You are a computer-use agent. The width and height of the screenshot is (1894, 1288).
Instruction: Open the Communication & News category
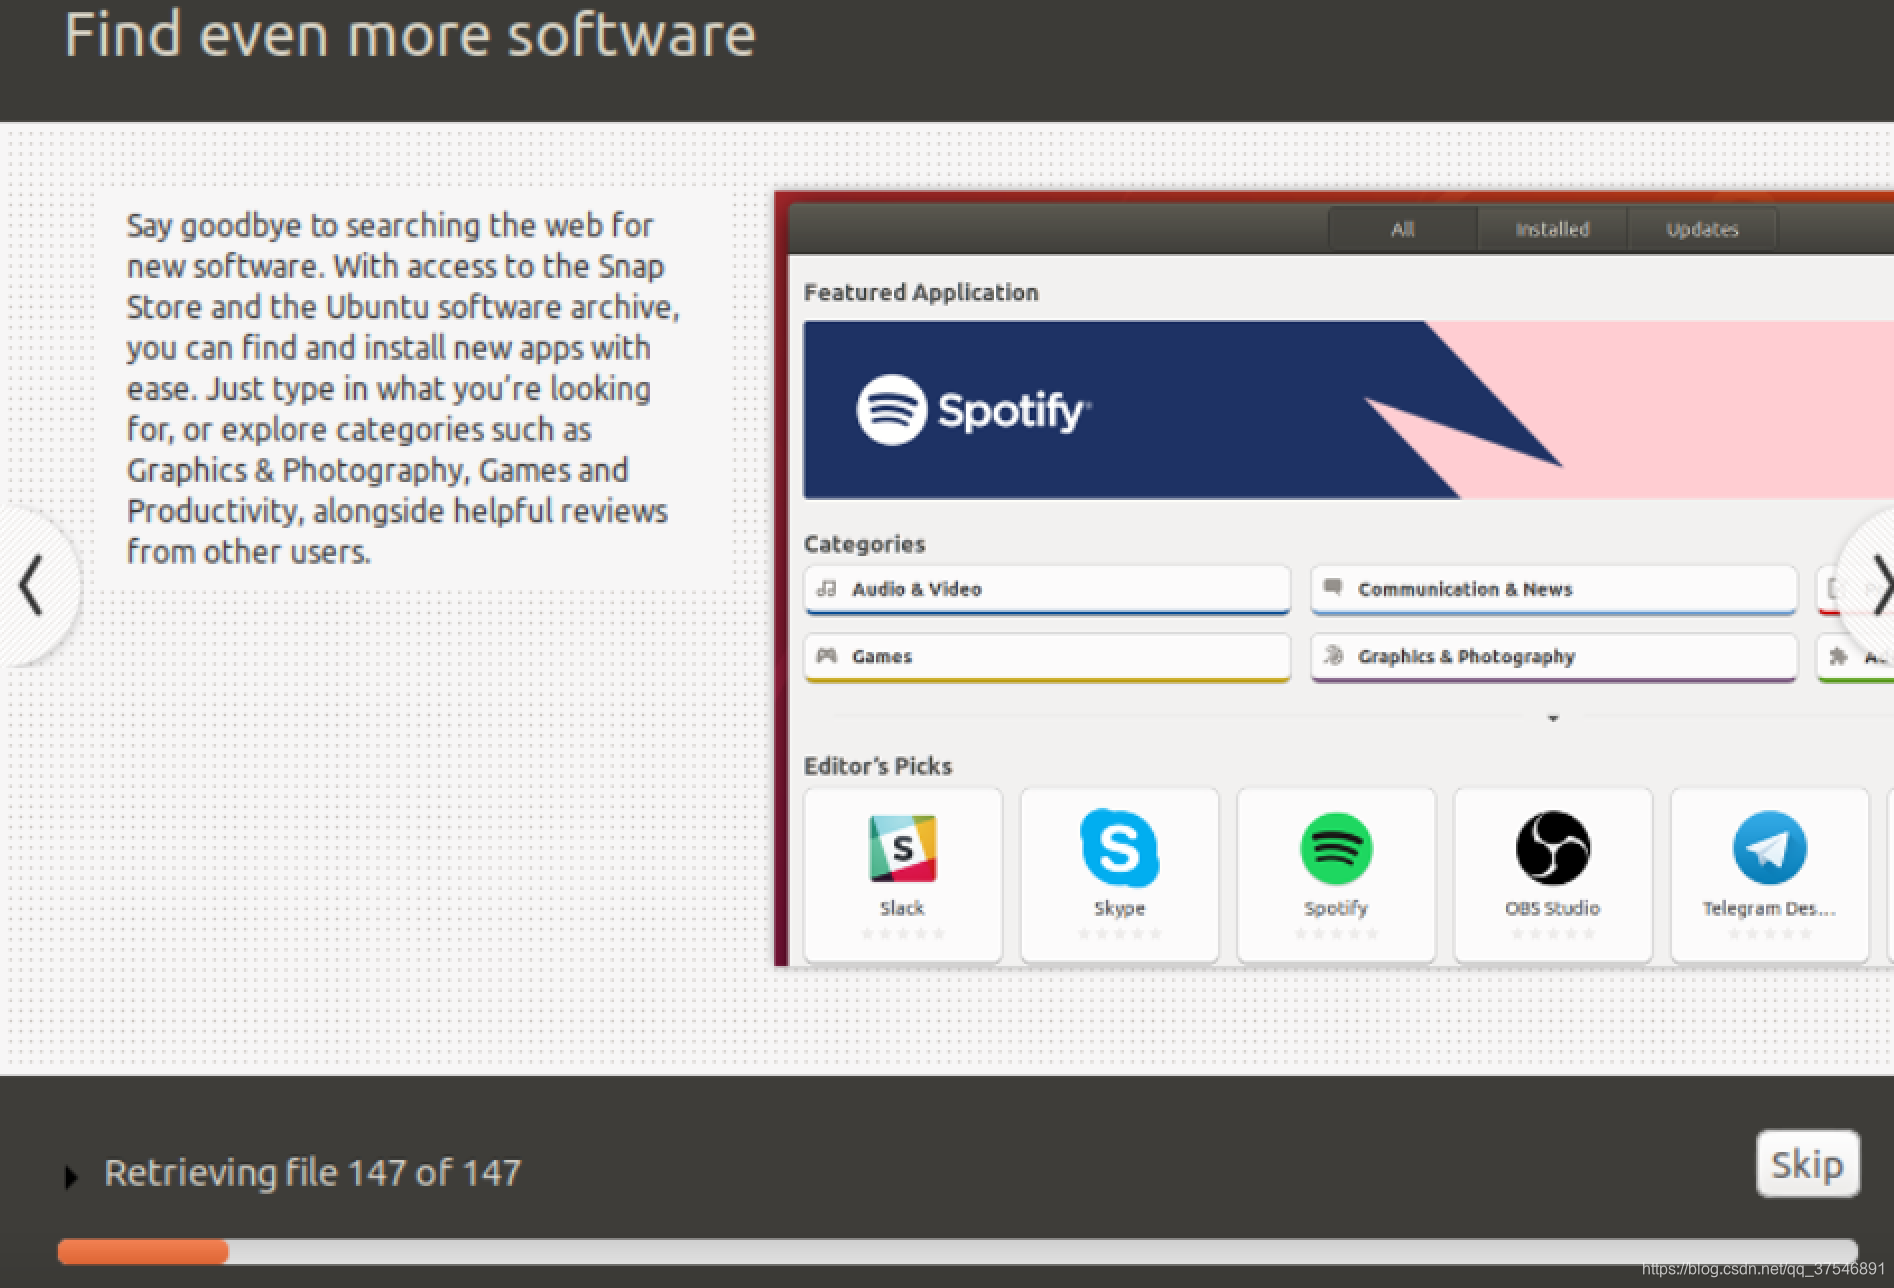click(x=1553, y=590)
